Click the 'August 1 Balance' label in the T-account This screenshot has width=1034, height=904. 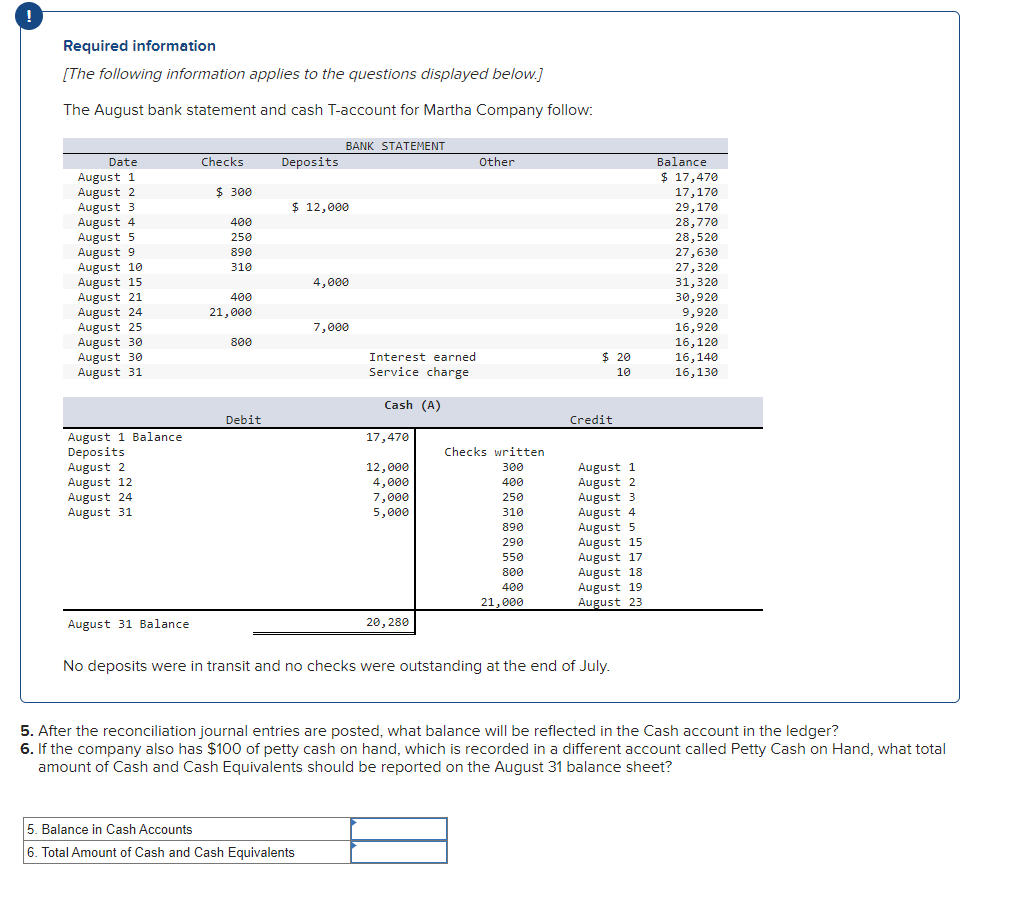coord(125,437)
